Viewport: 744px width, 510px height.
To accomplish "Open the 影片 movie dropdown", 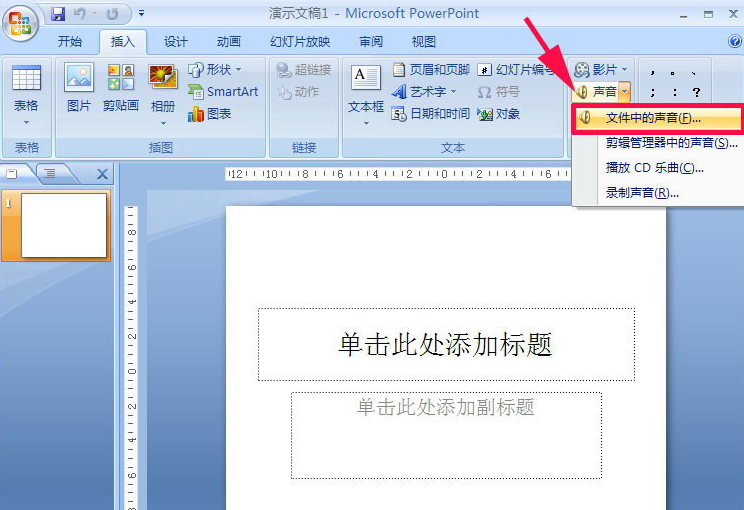I will [x=602, y=70].
